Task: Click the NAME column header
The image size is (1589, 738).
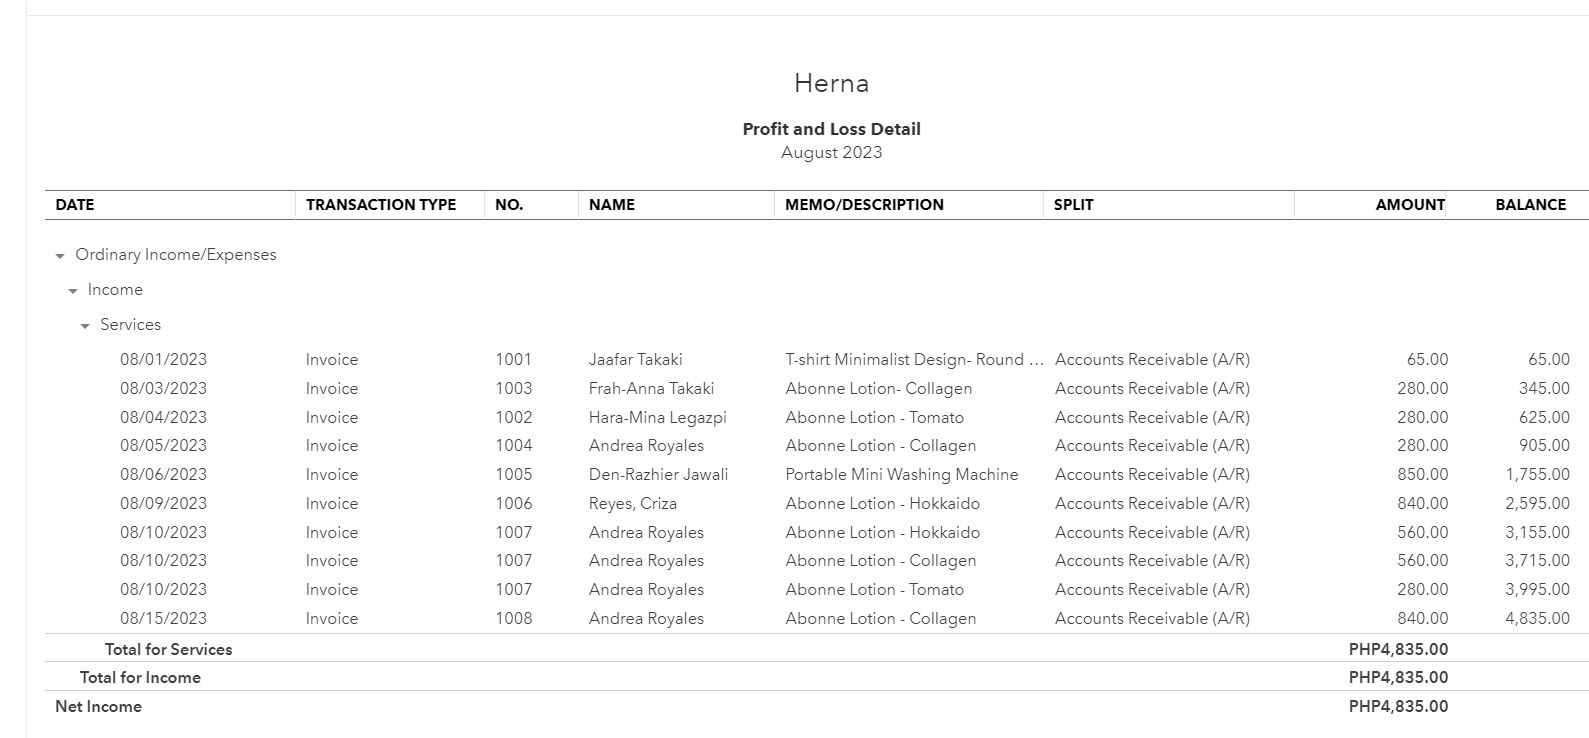Action: (612, 205)
